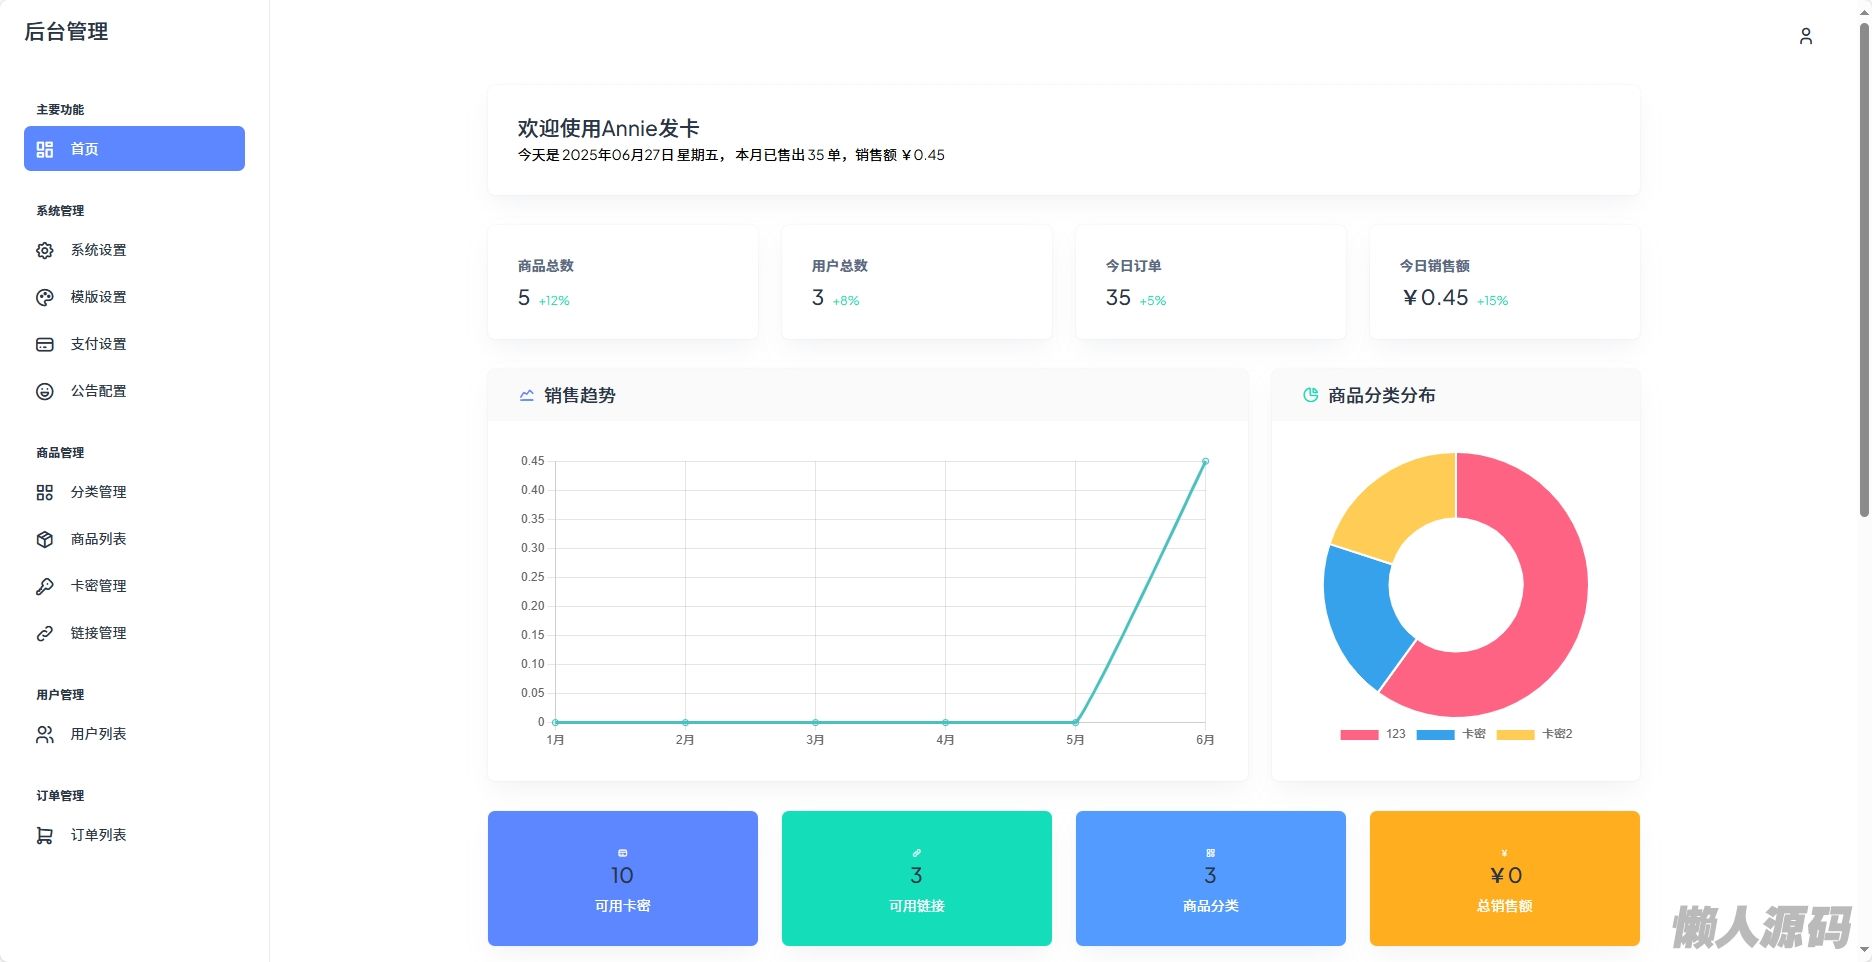The height and width of the screenshot is (962, 1872).
Task: Open the 首页 home menu item
Action: click(x=134, y=148)
